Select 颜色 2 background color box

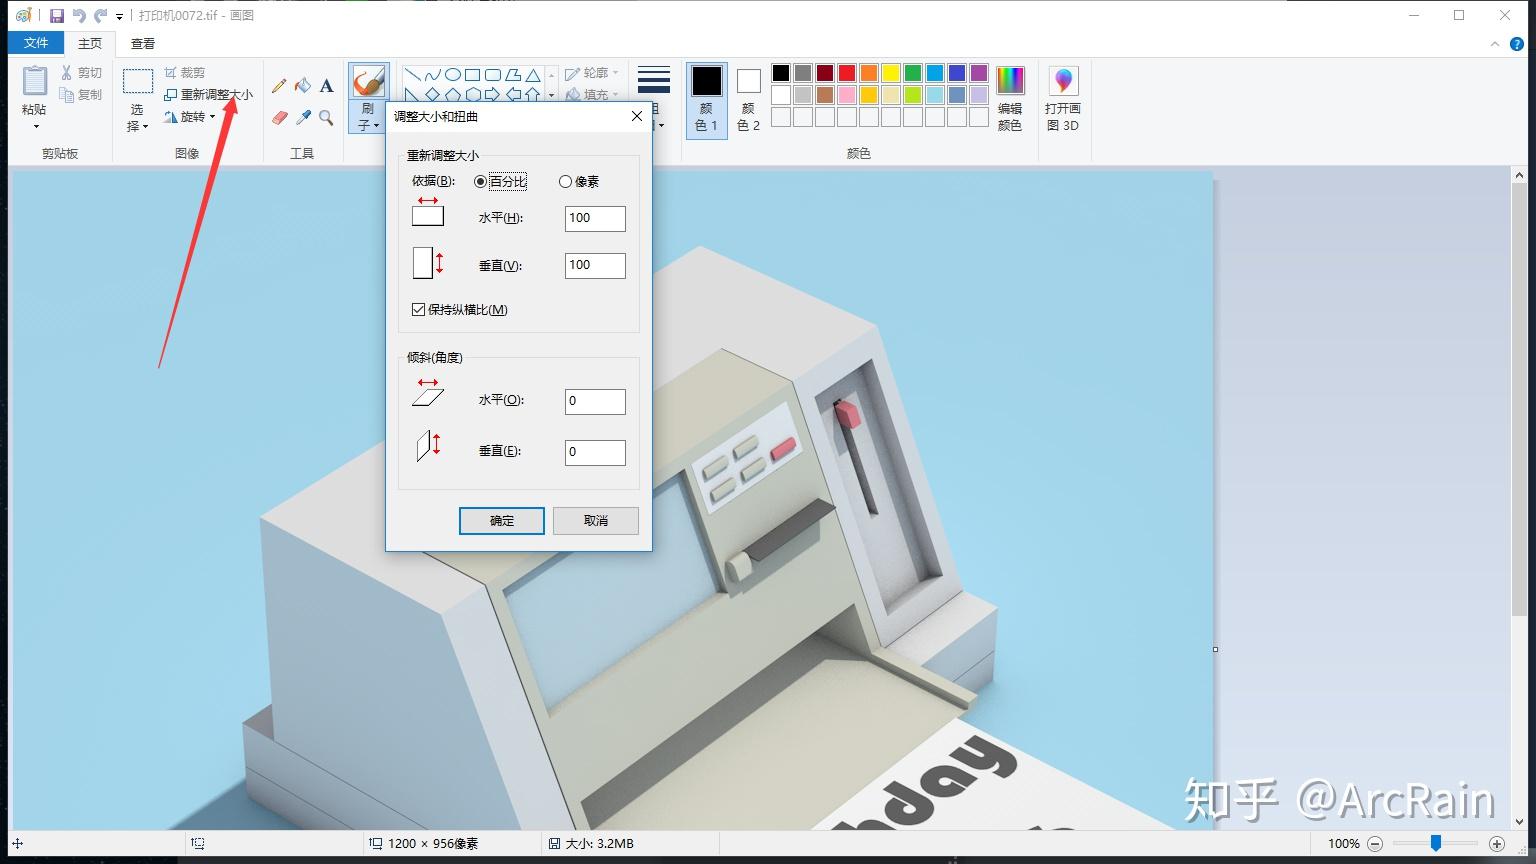[x=748, y=98]
